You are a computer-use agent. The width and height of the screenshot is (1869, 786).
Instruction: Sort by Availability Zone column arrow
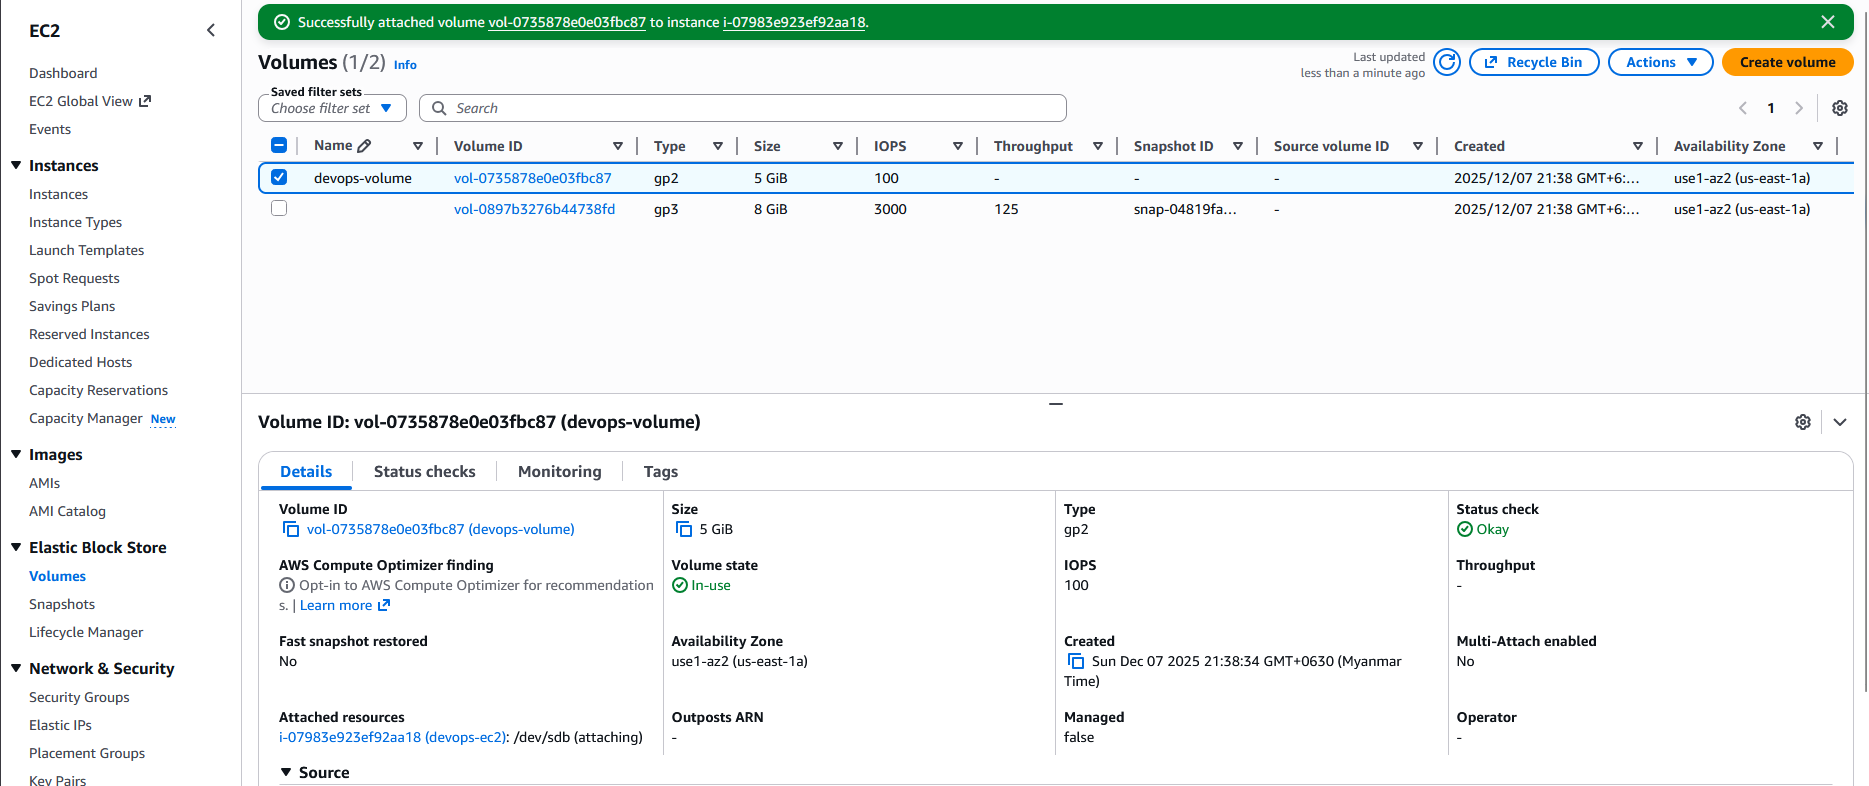[x=1818, y=146]
